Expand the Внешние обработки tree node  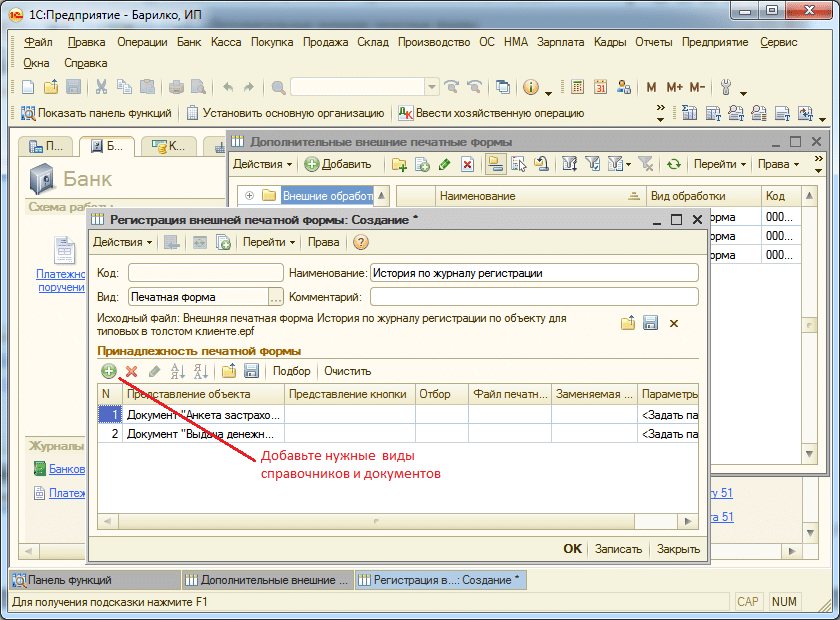[249, 196]
